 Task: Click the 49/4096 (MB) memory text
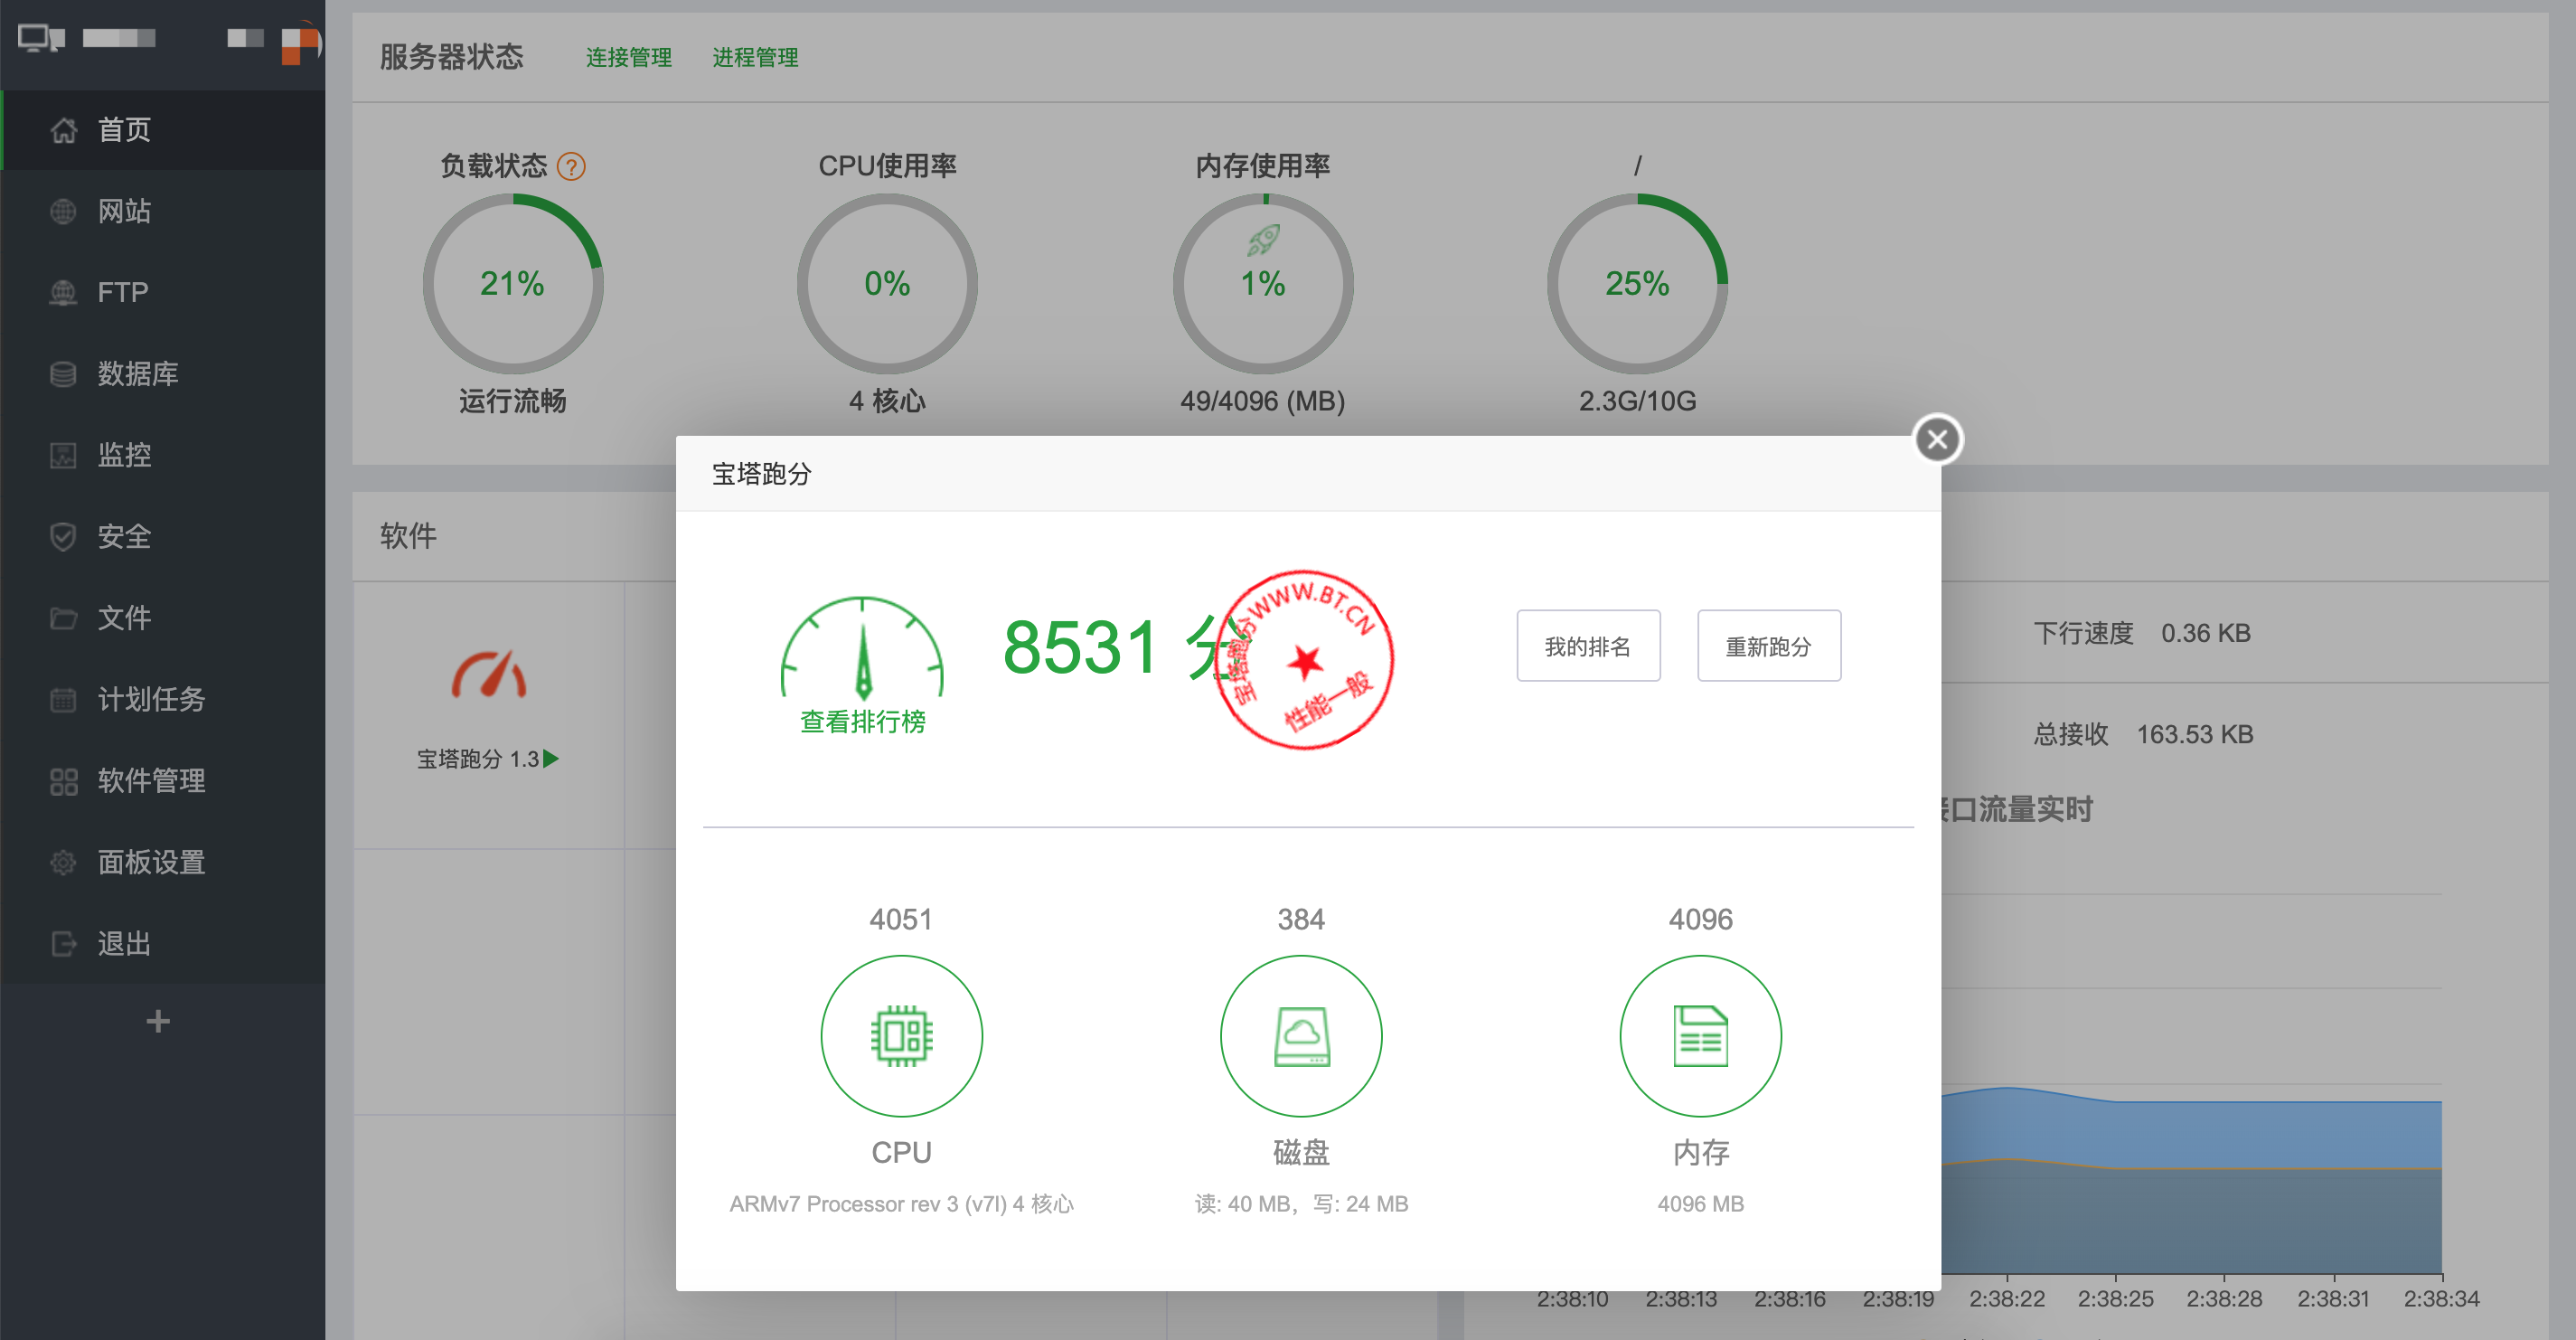(x=1262, y=401)
